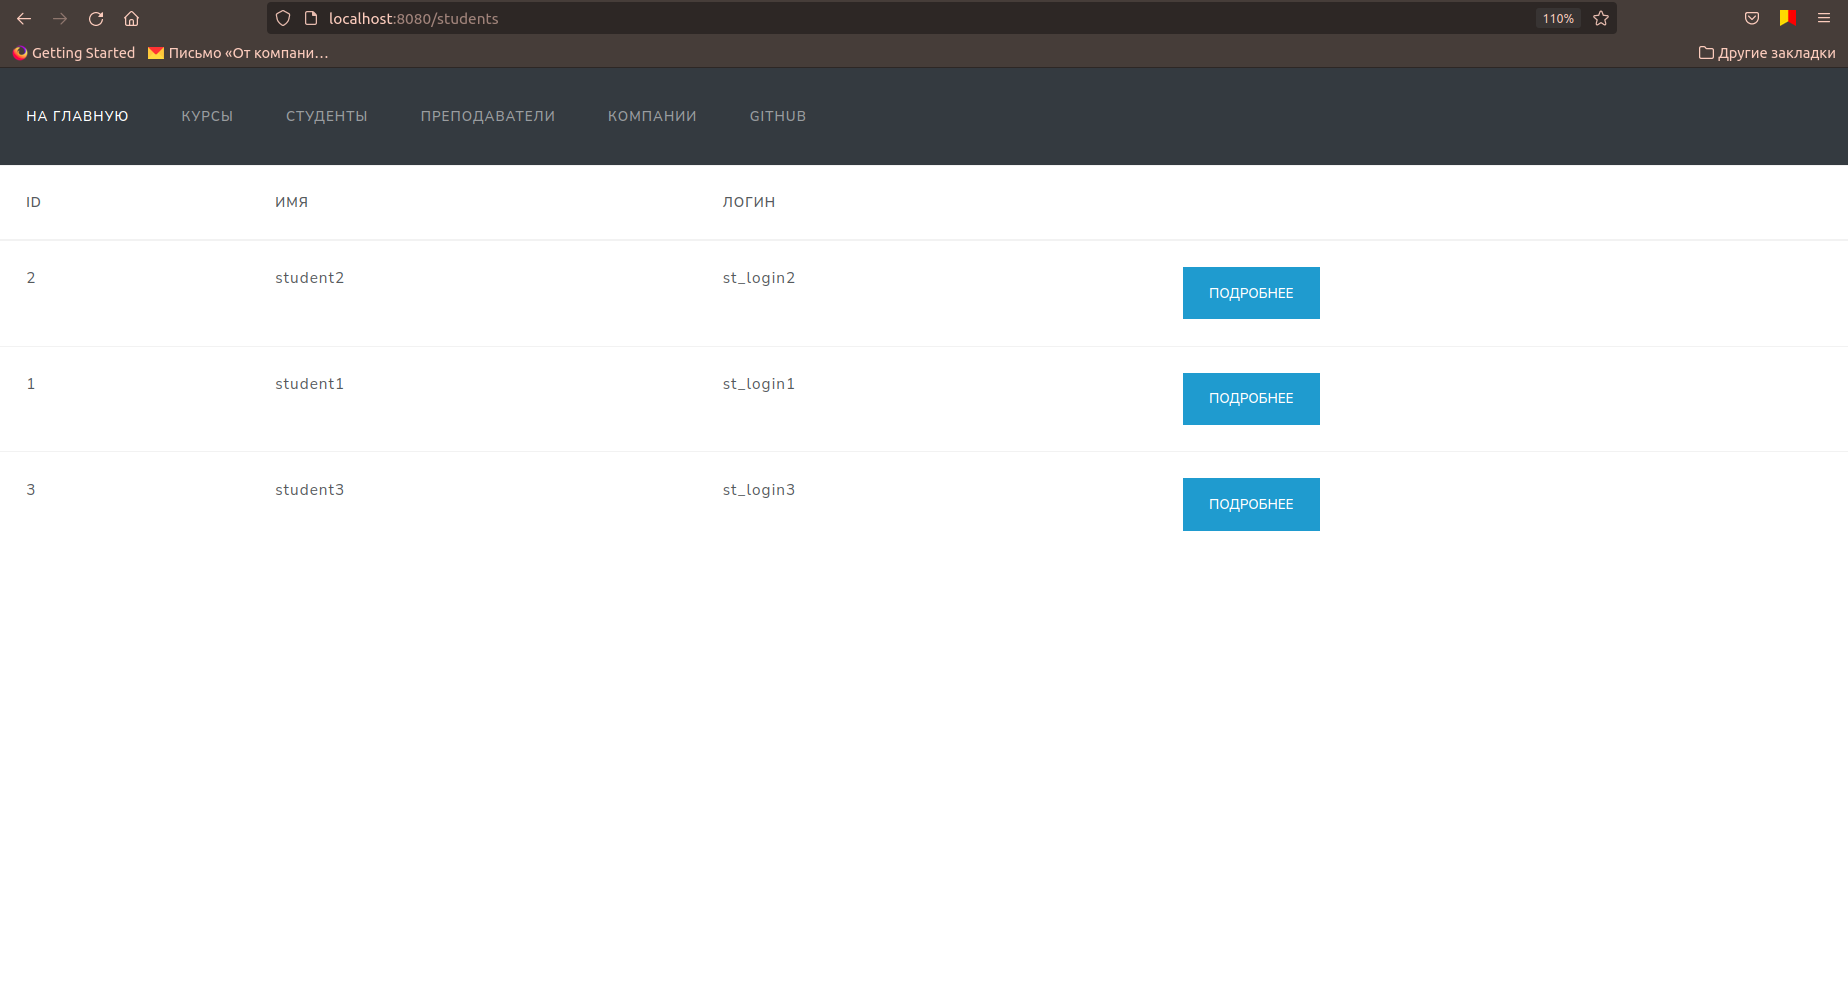This screenshot has height=1004, width=1848.
Task: Select the st_login2 cell
Action: click(x=759, y=278)
